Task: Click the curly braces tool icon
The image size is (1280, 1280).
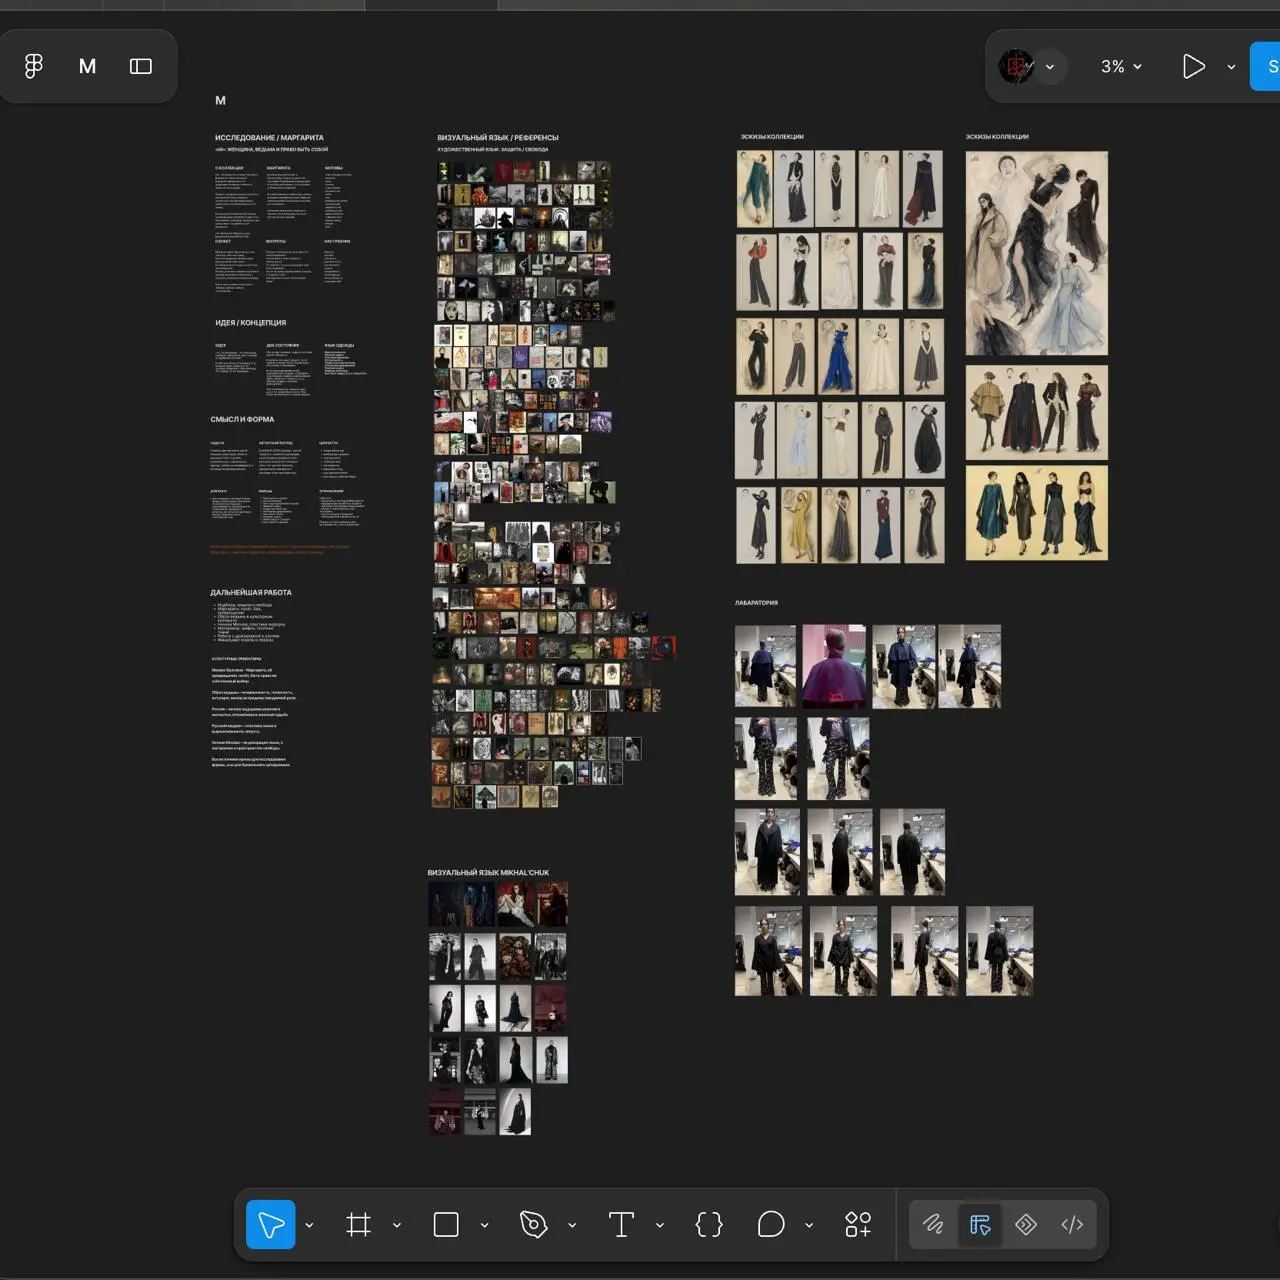Action: tap(709, 1224)
